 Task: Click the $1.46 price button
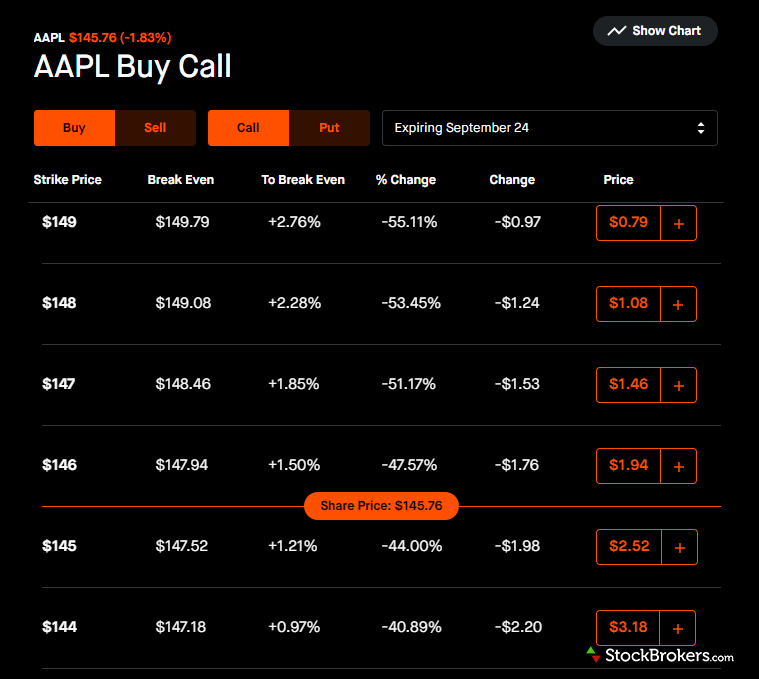click(x=628, y=384)
